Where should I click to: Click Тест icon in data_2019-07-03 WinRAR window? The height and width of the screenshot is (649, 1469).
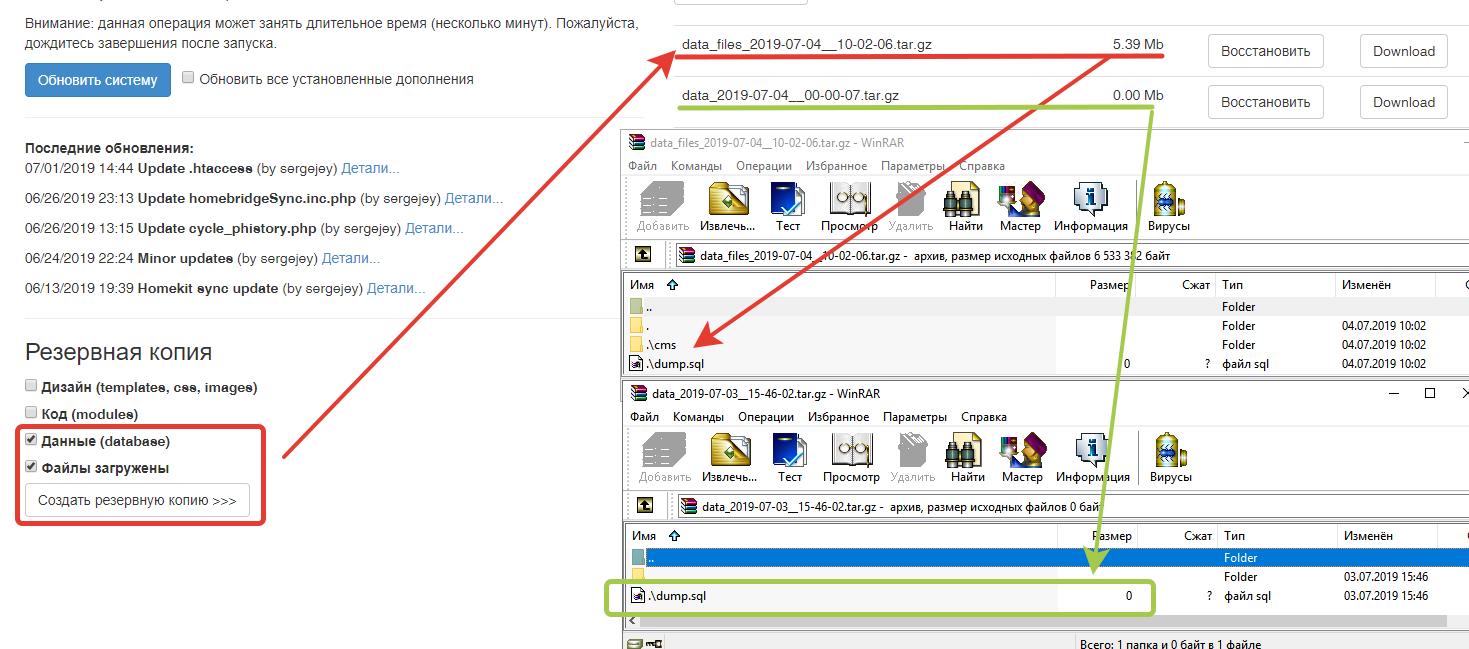point(790,458)
